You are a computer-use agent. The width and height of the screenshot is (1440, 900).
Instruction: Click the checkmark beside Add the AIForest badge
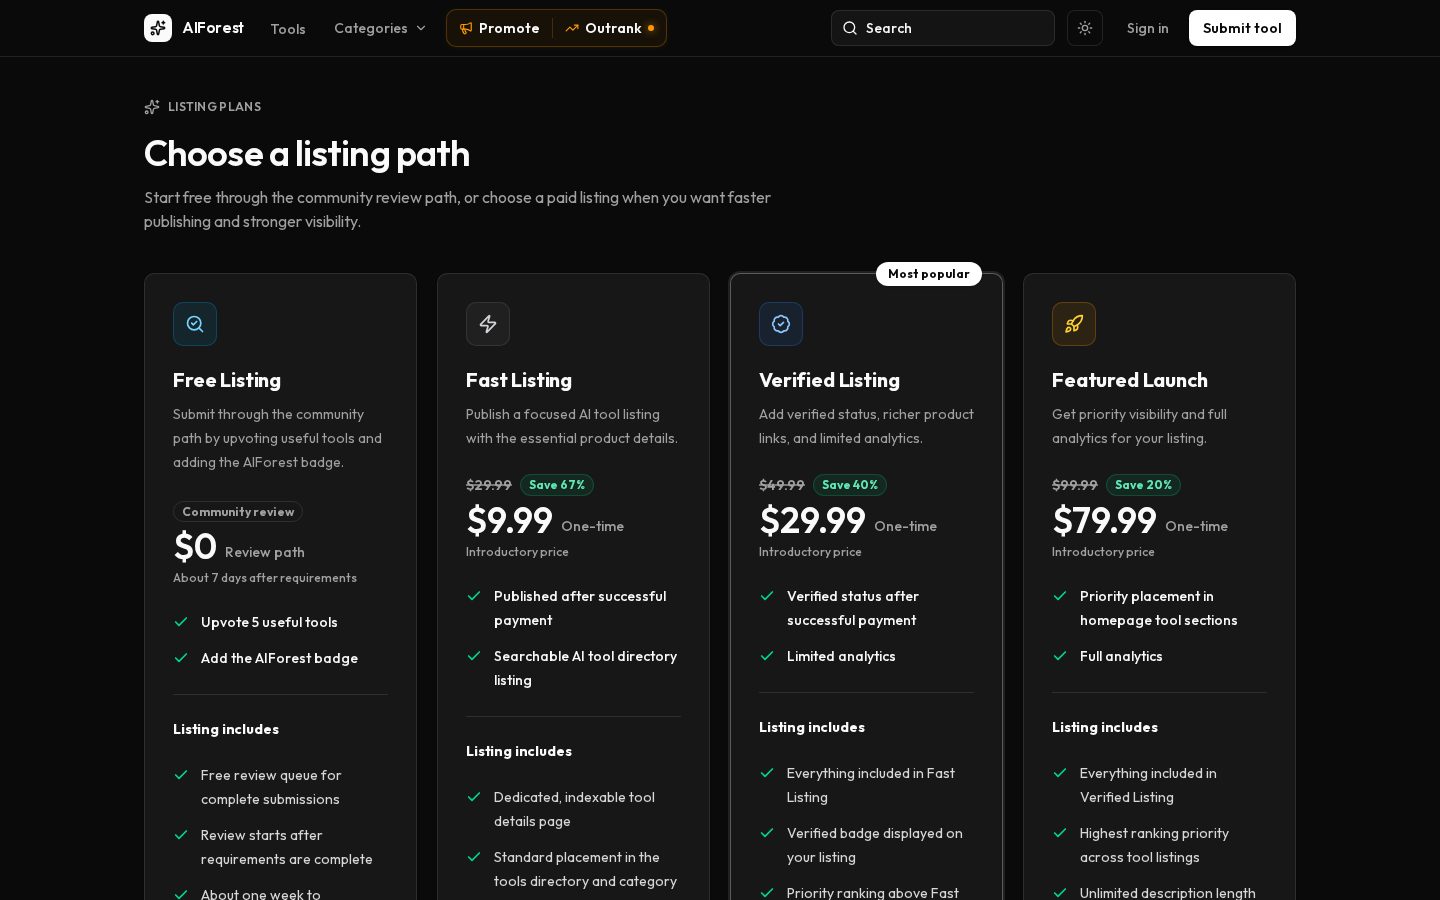(x=181, y=658)
